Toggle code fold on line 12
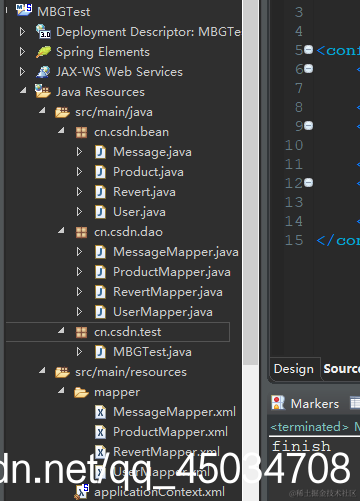The height and width of the screenshot is (501, 360). pos(309,183)
